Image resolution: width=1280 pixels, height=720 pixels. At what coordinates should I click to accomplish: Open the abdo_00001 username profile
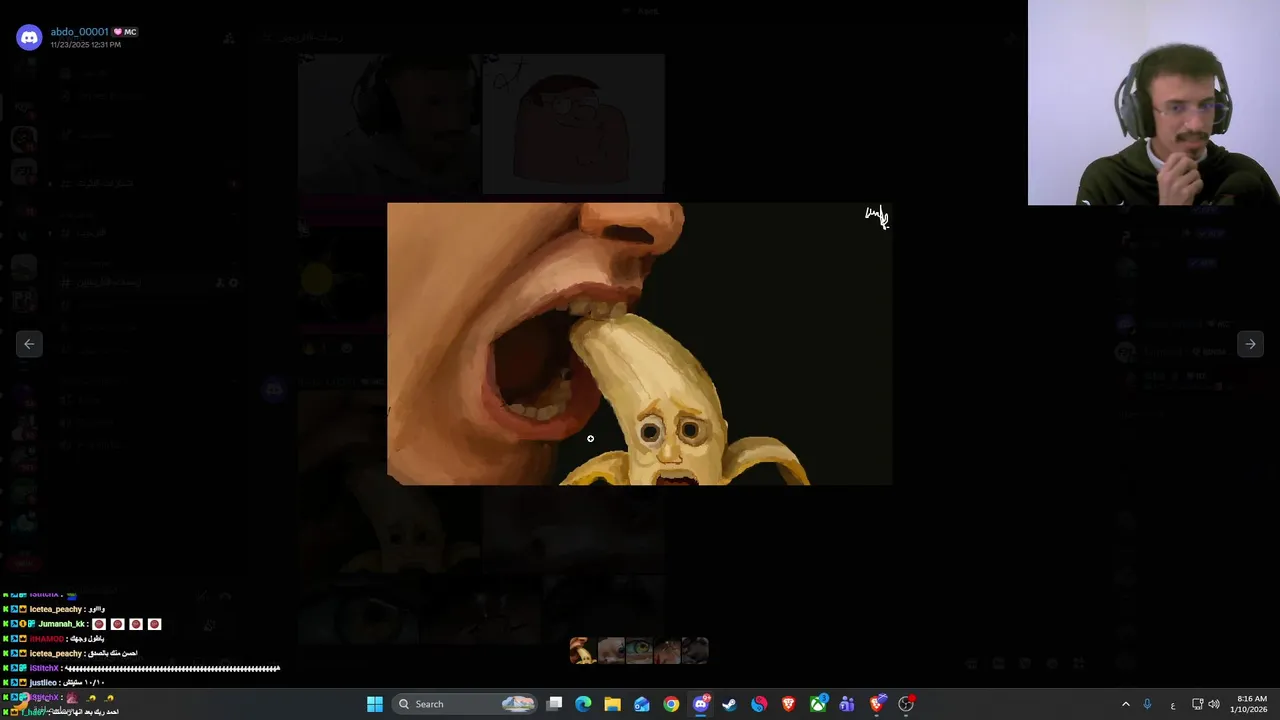coord(79,32)
